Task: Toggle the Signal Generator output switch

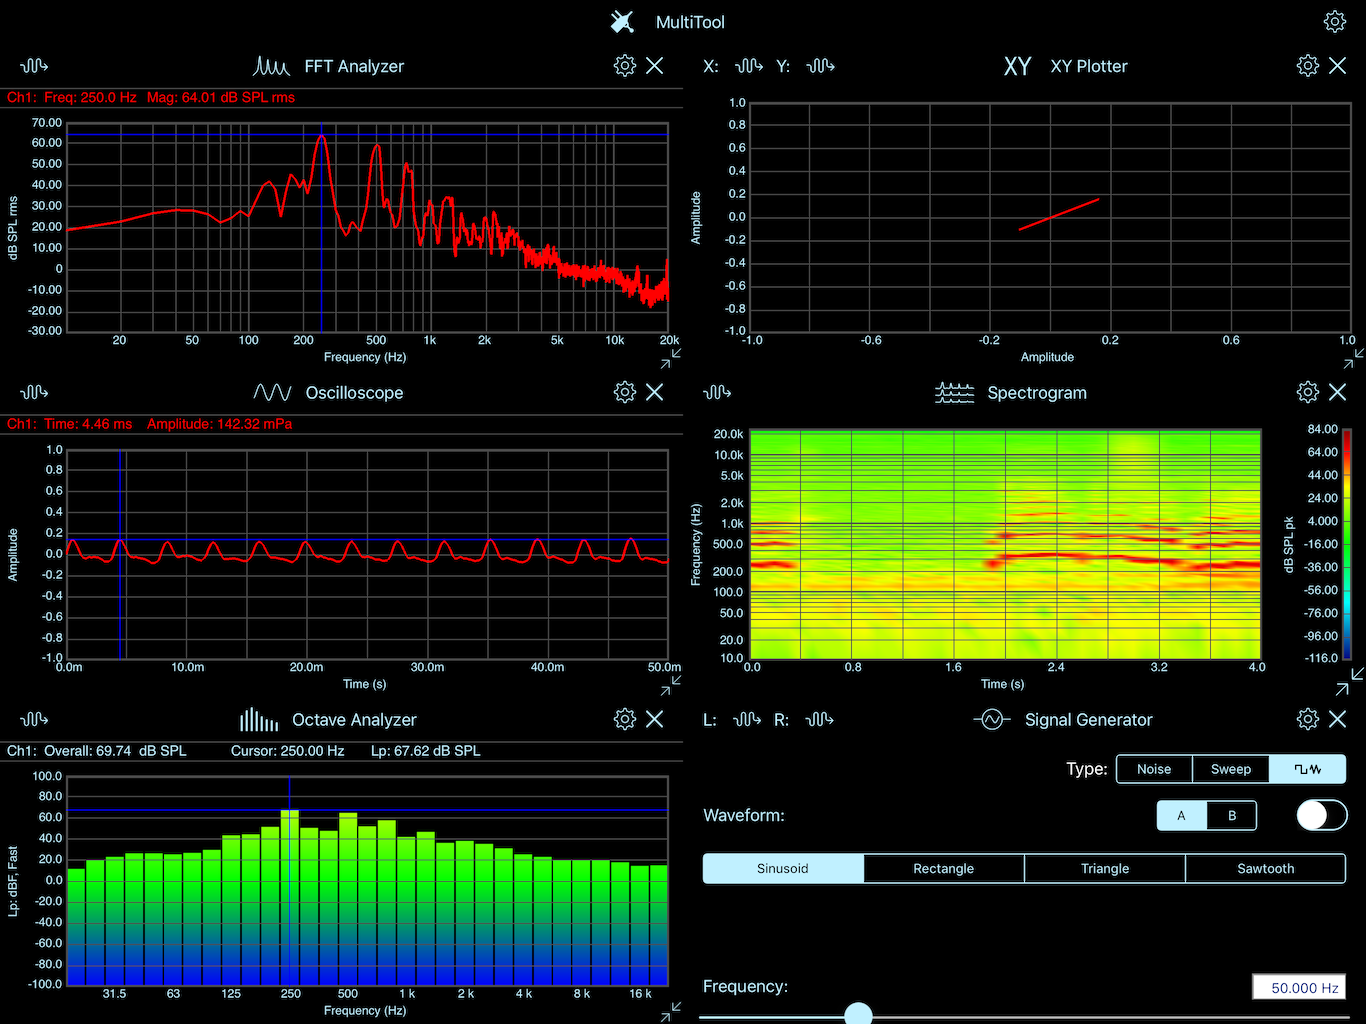Action: pos(1321,815)
